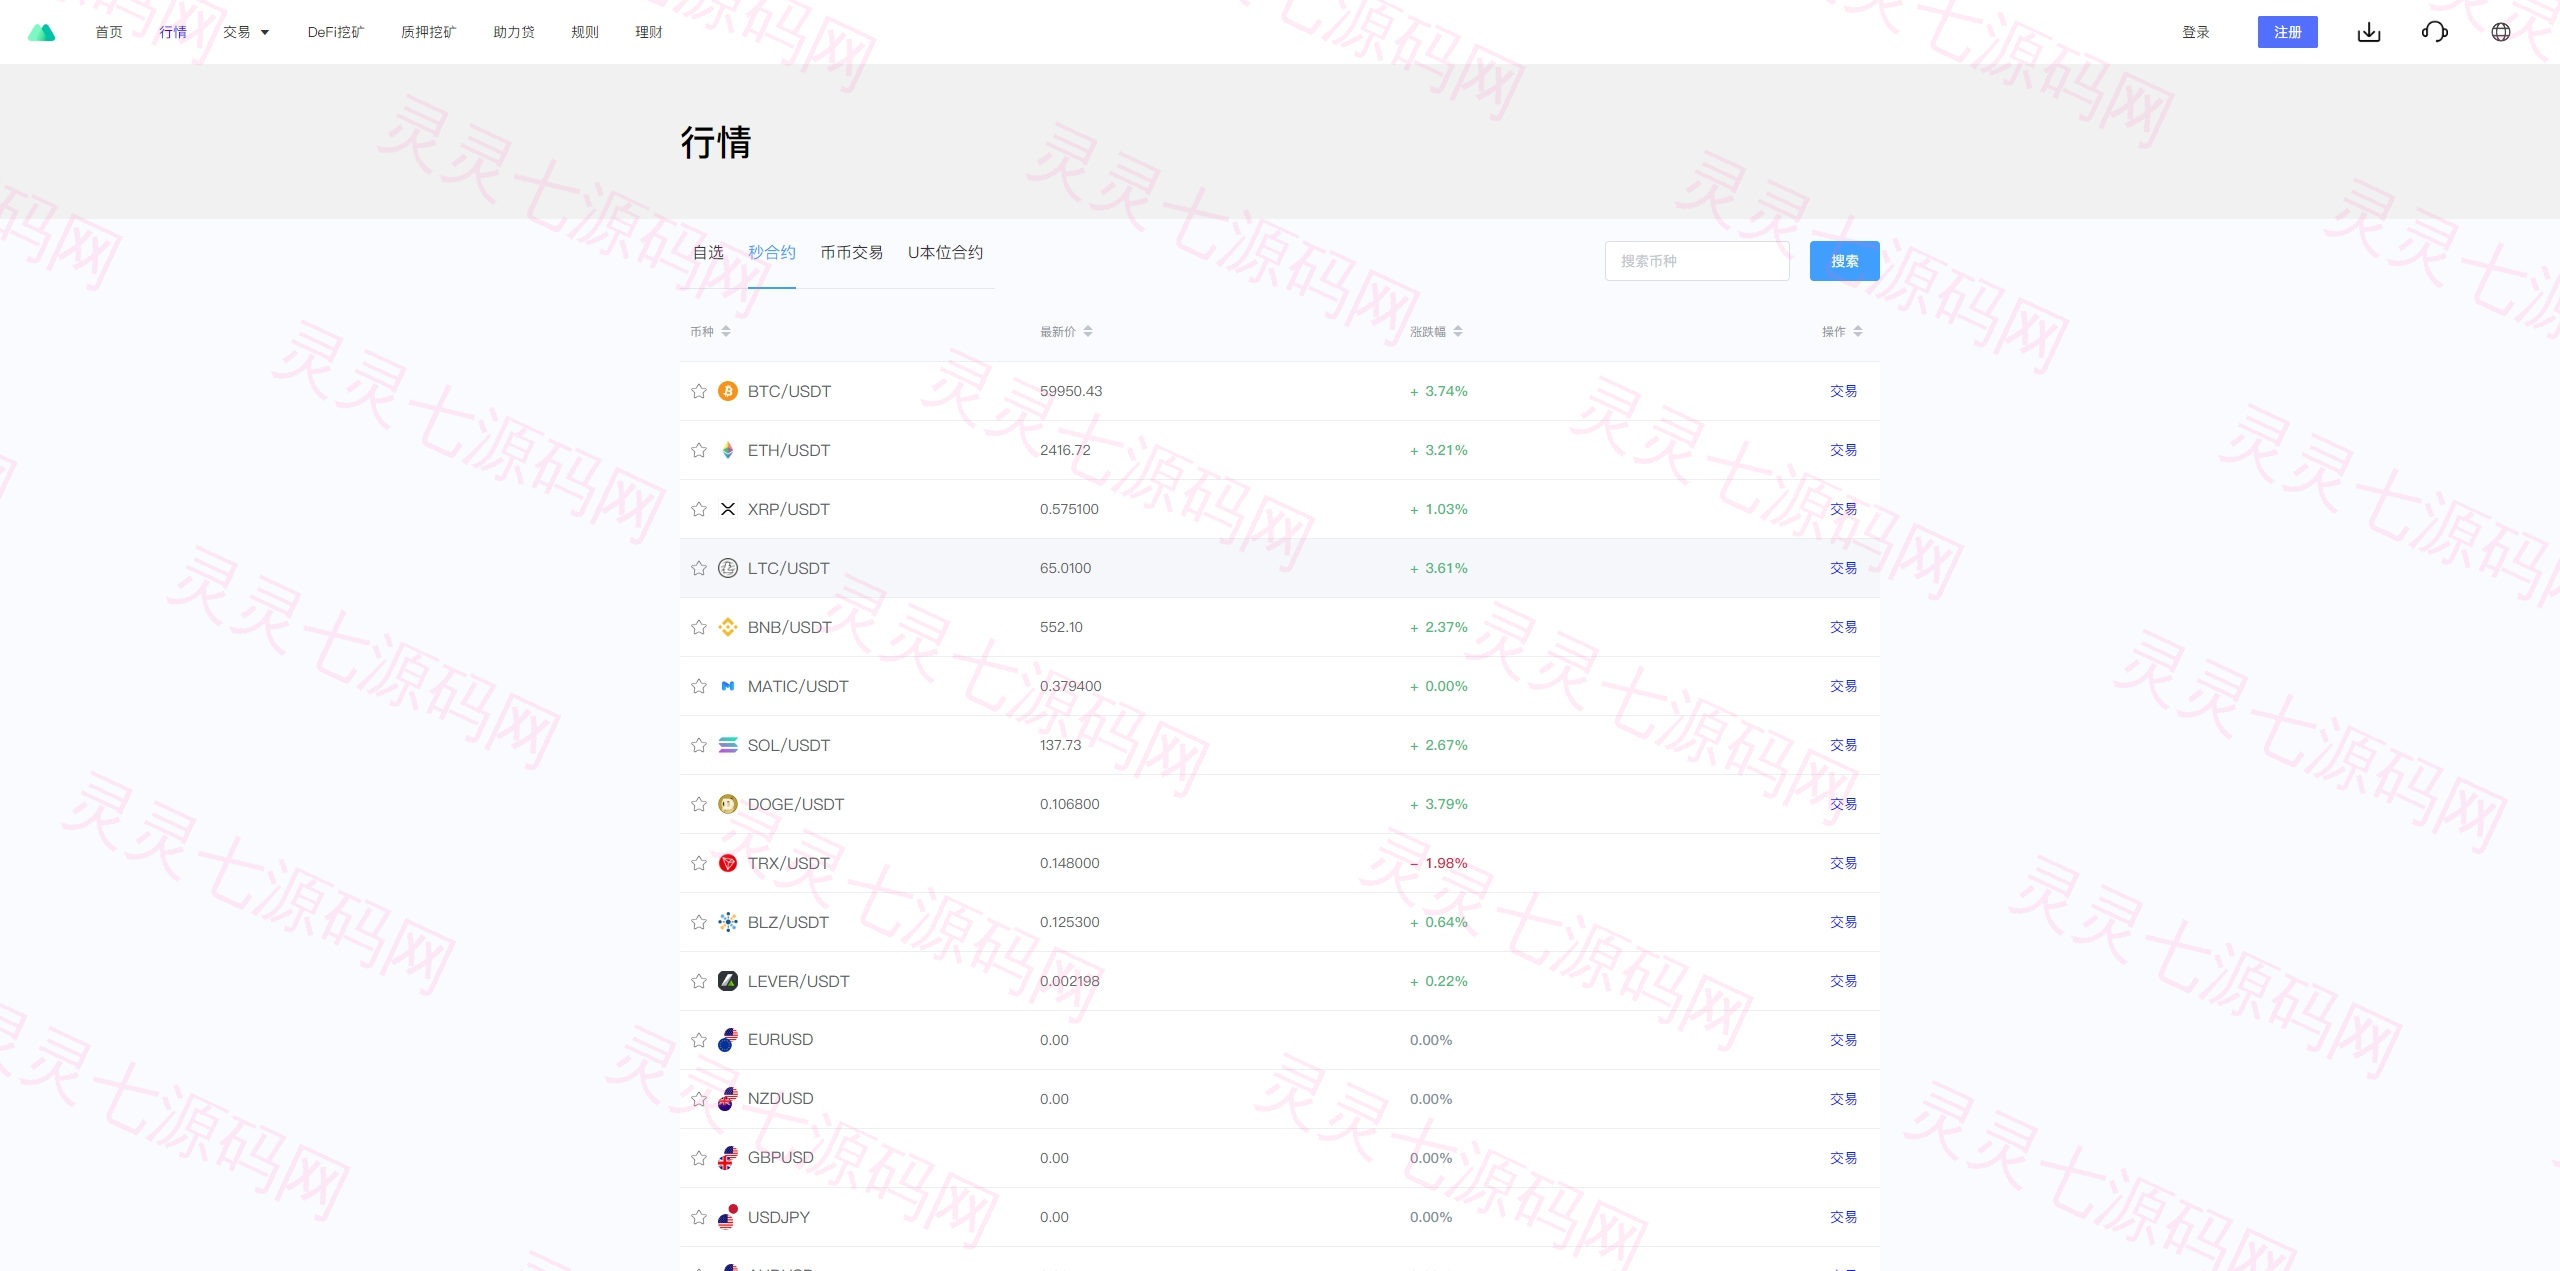
Task: Star the XRP/USDT pair
Action: click(x=699, y=509)
